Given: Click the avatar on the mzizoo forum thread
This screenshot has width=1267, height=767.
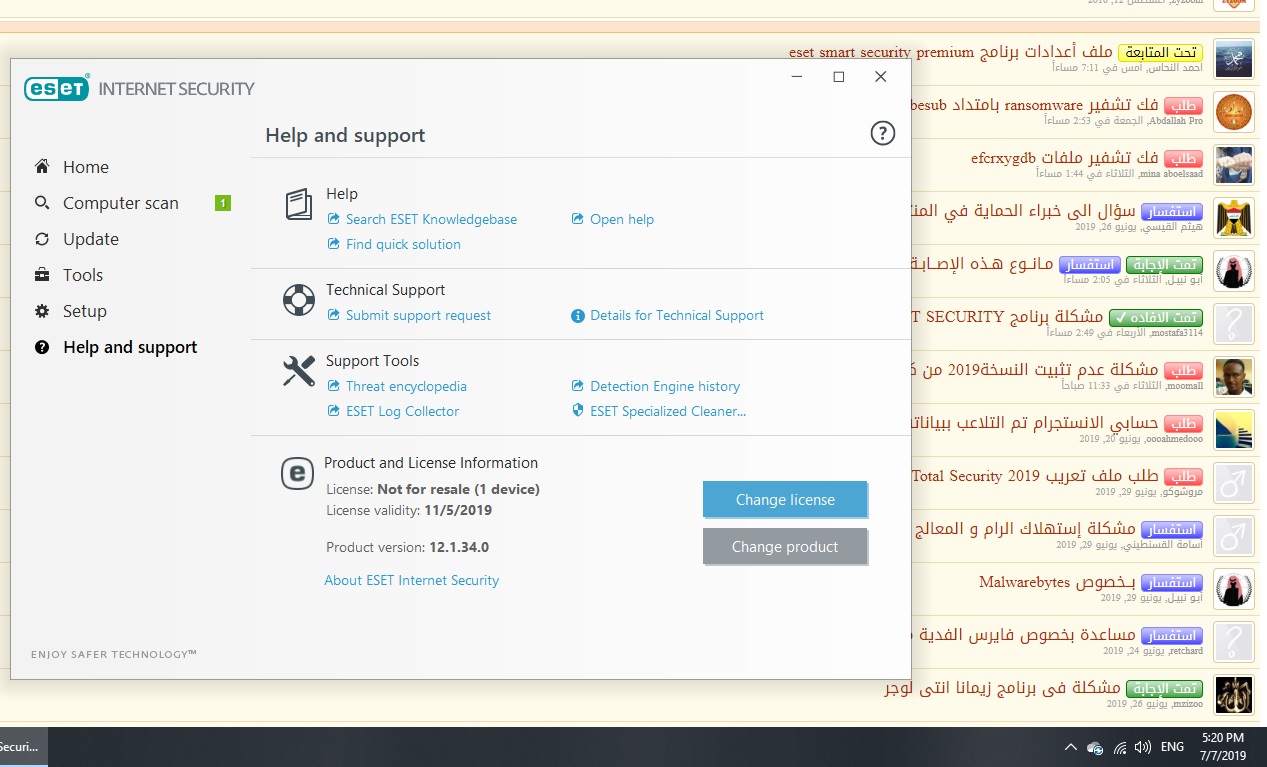Looking at the screenshot, I should (1234, 694).
